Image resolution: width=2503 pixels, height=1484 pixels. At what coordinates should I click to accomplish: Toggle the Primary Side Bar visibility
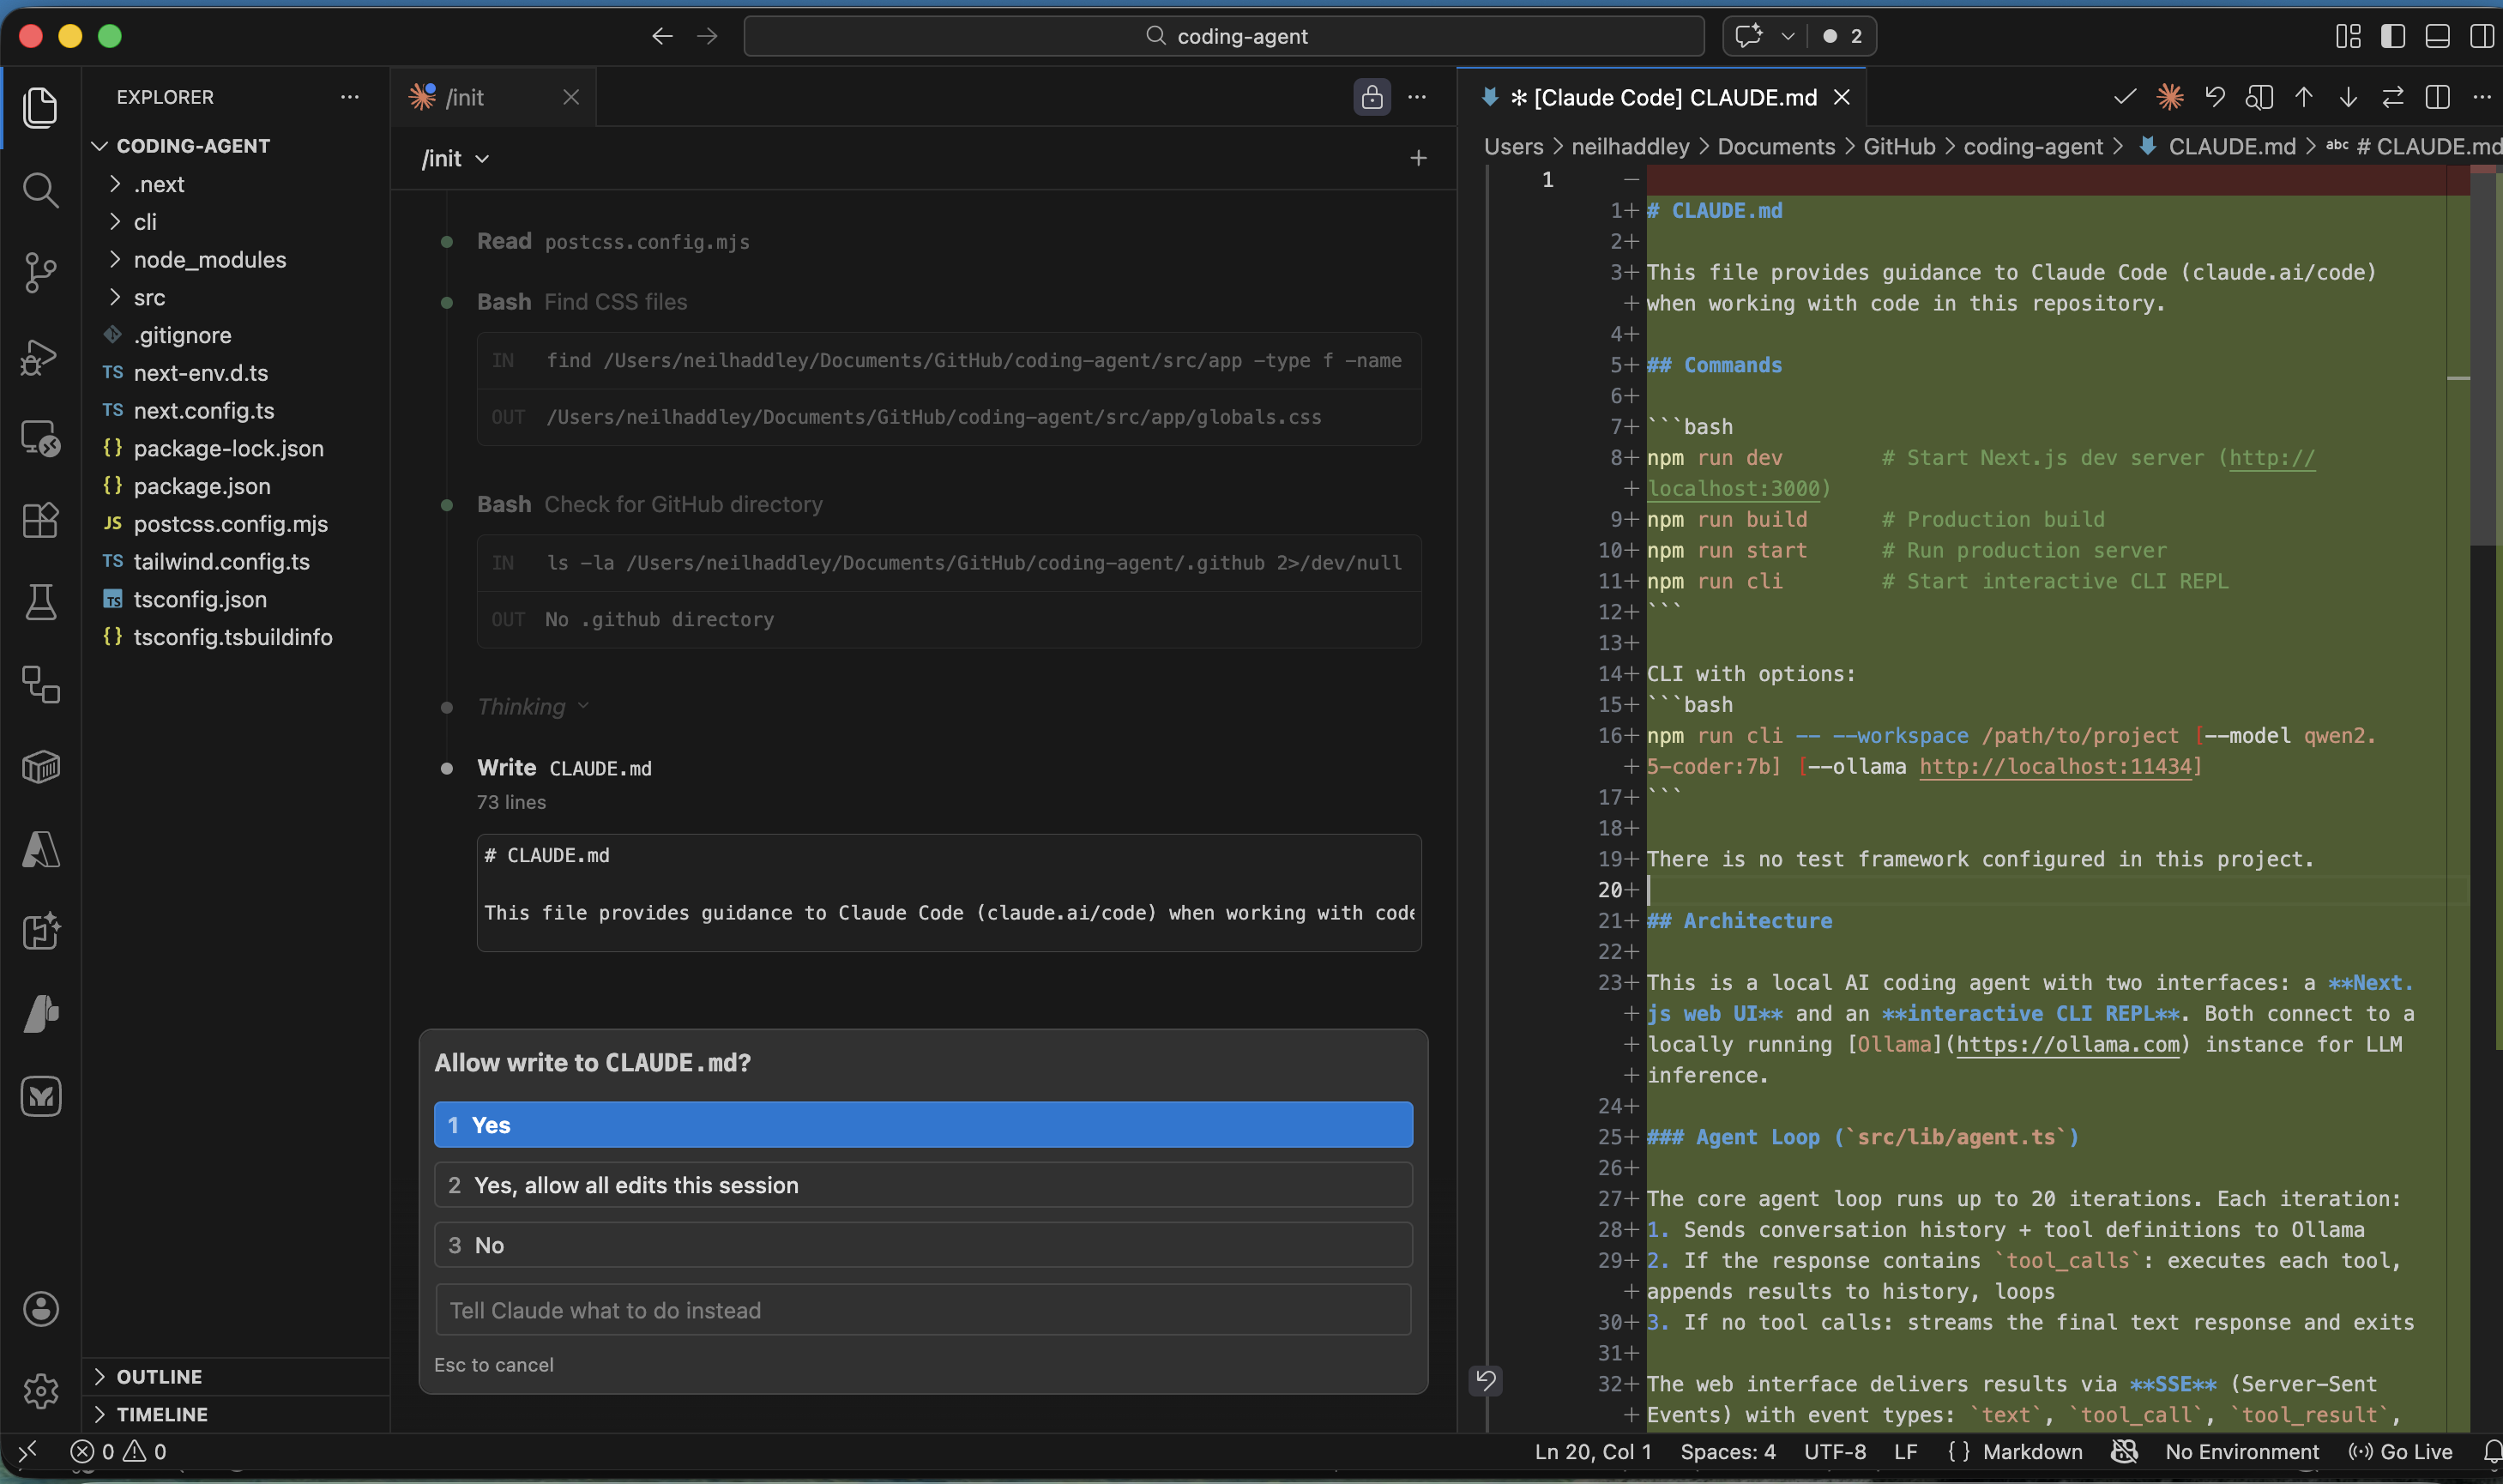tap(2392, 36)
